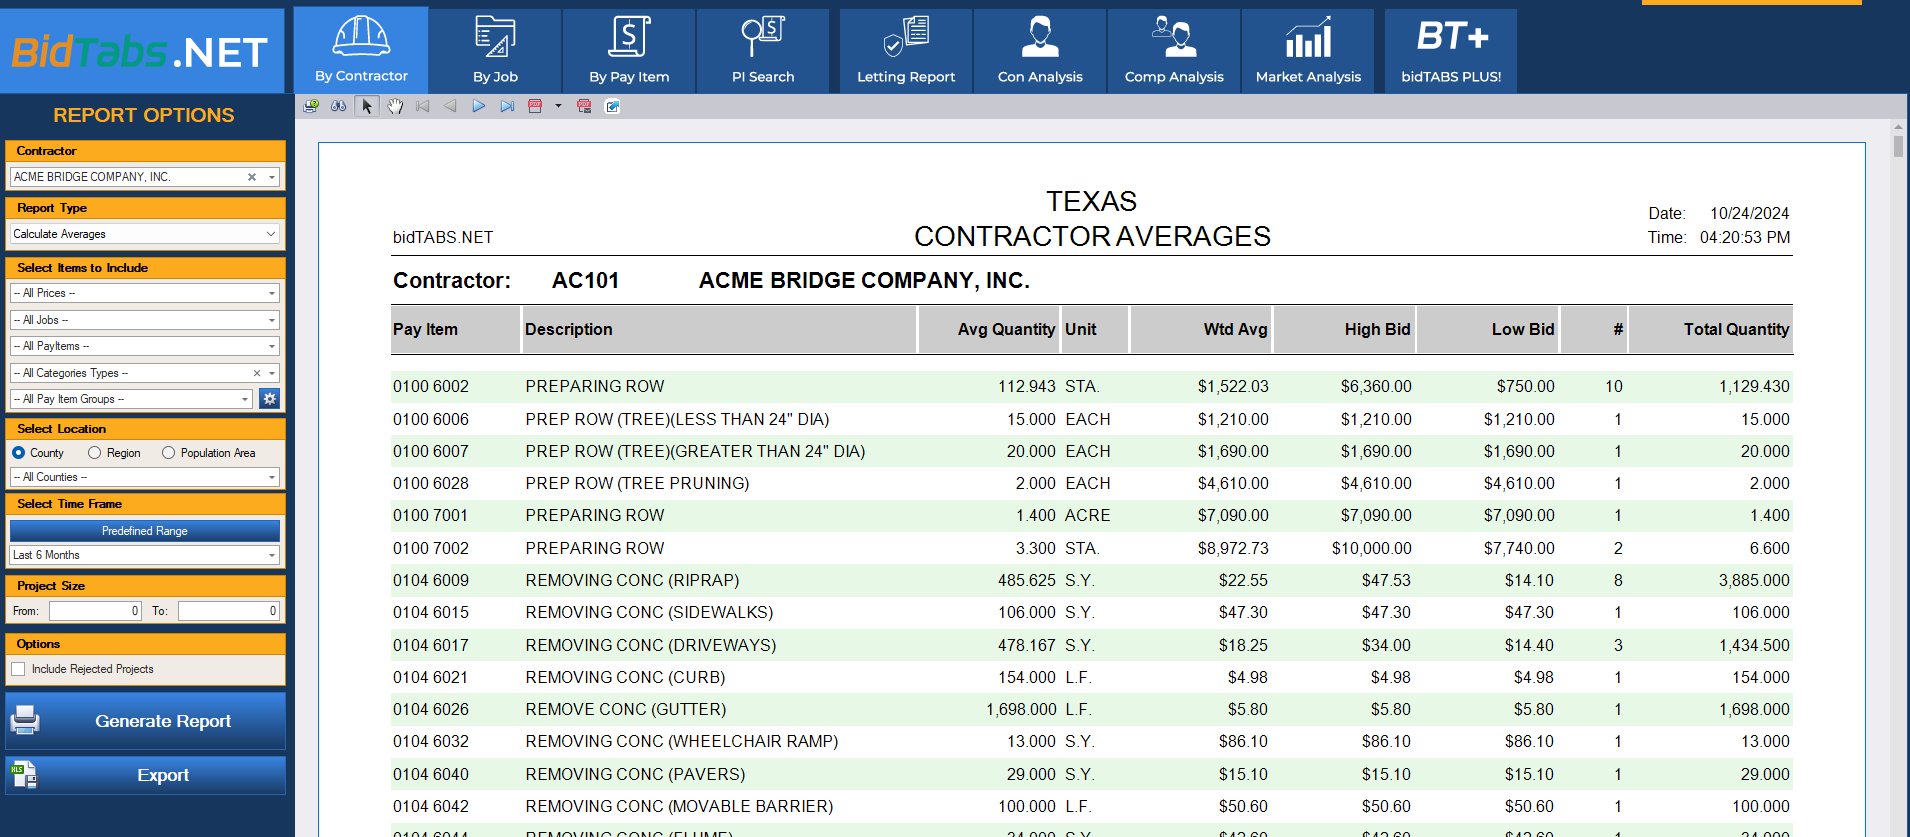This screenshot has height=837, width=1910.
Task: Click REMOVING CONC (RIPRAP) description
Action: coord(632,580)
